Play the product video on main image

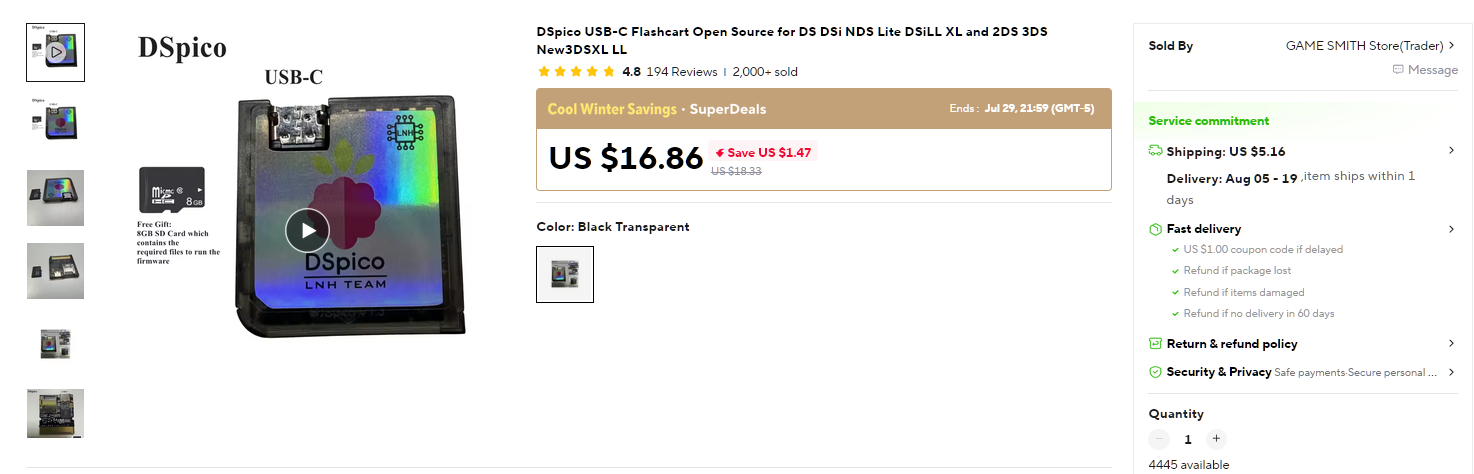(x=307, y=231)
